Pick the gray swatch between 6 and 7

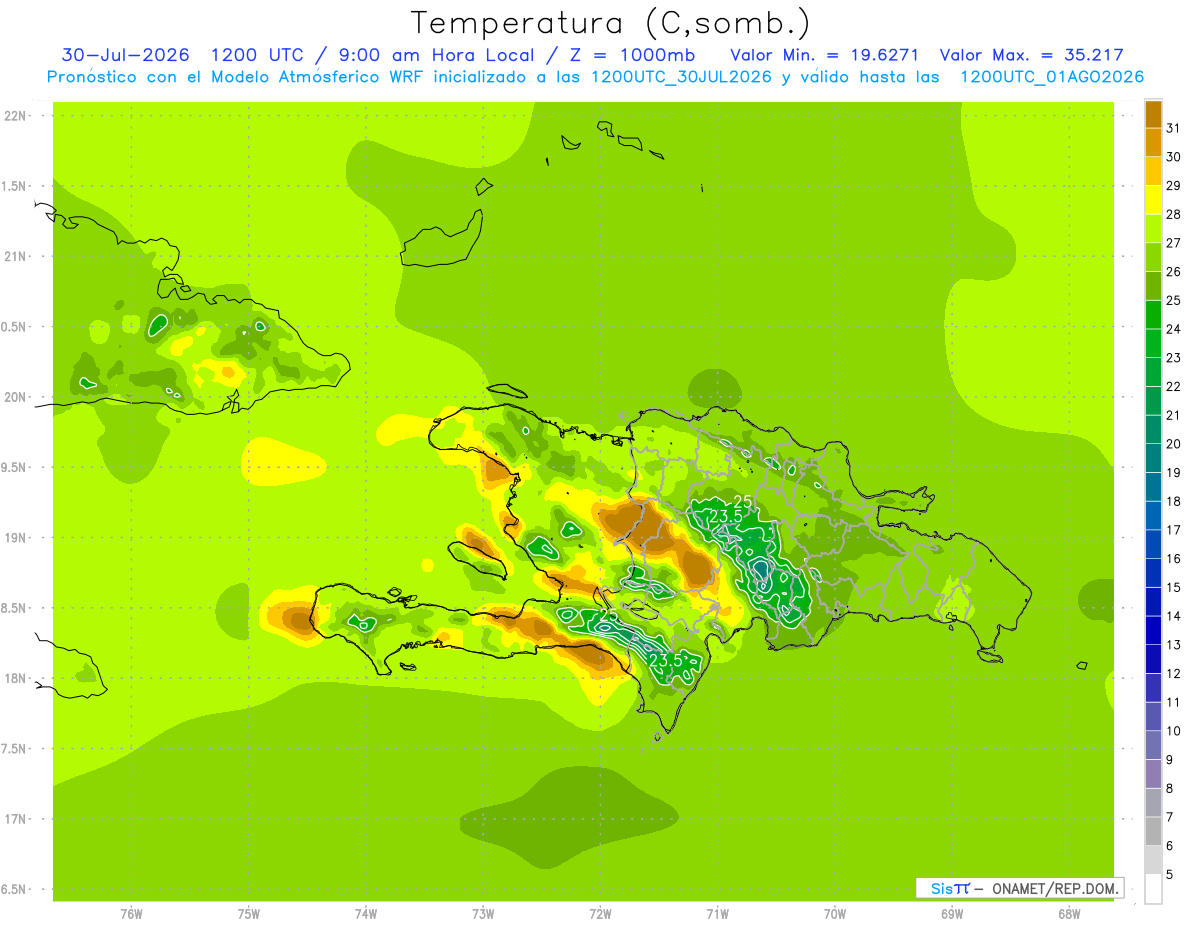pos(1153,832)
